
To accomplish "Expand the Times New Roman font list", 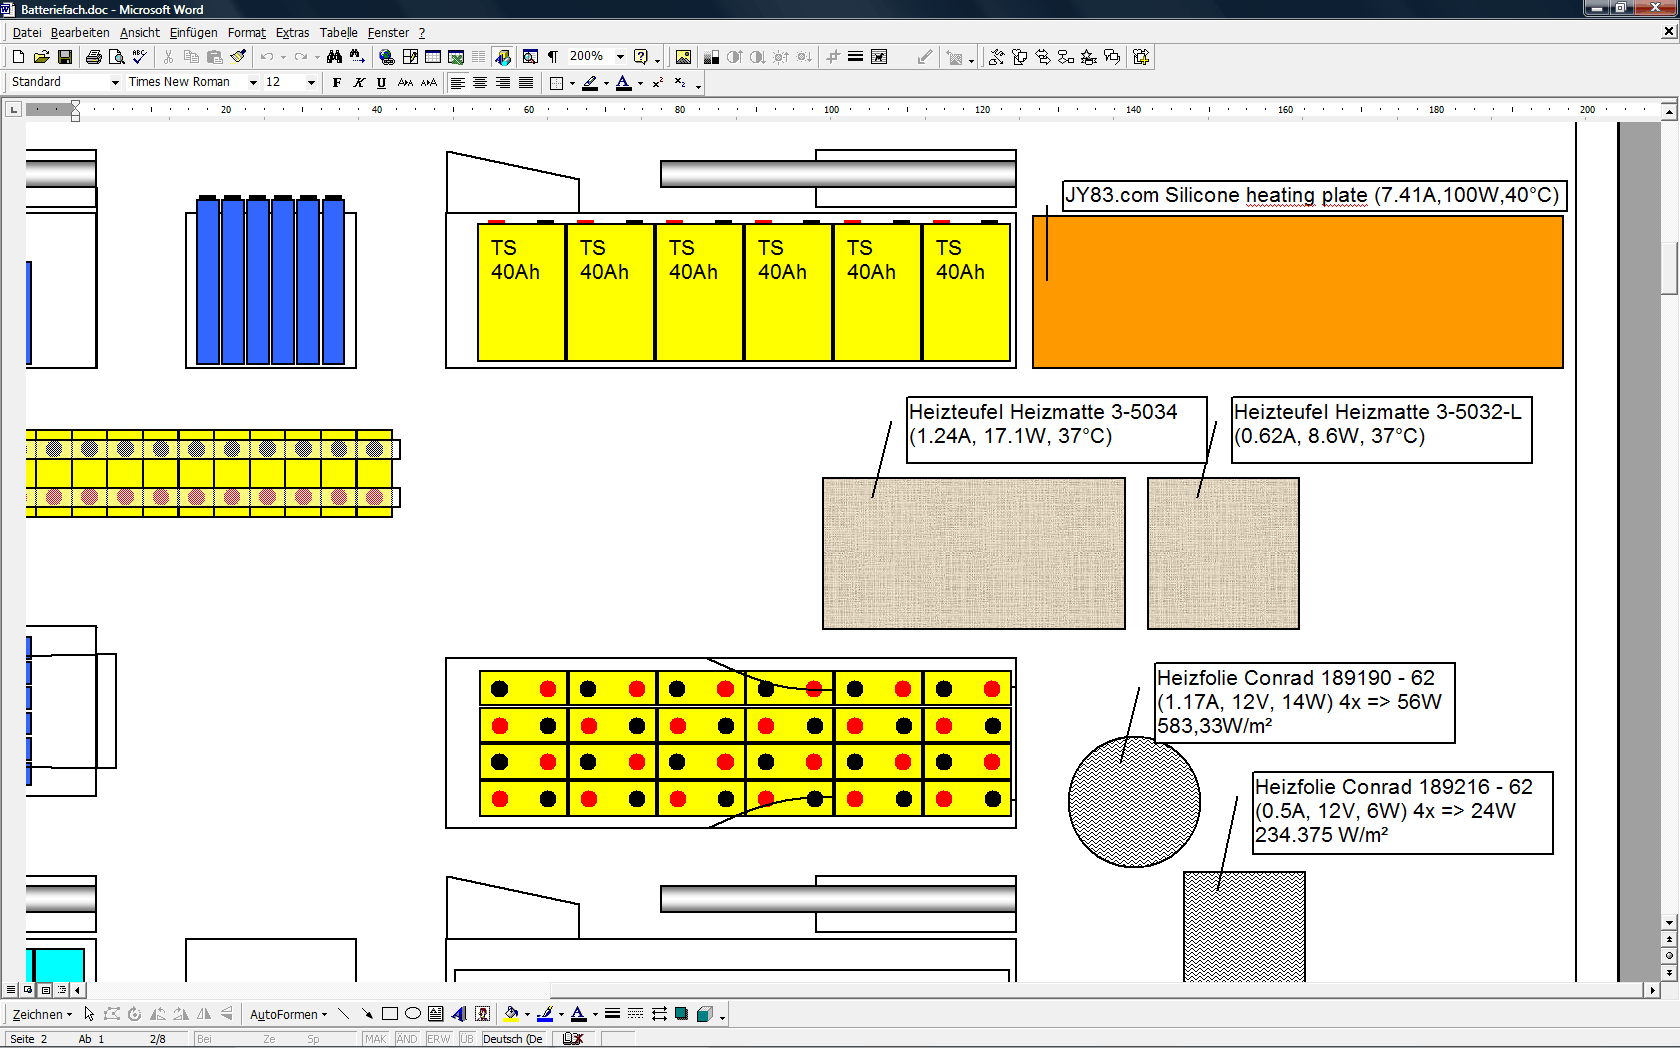I will point(253,83).
